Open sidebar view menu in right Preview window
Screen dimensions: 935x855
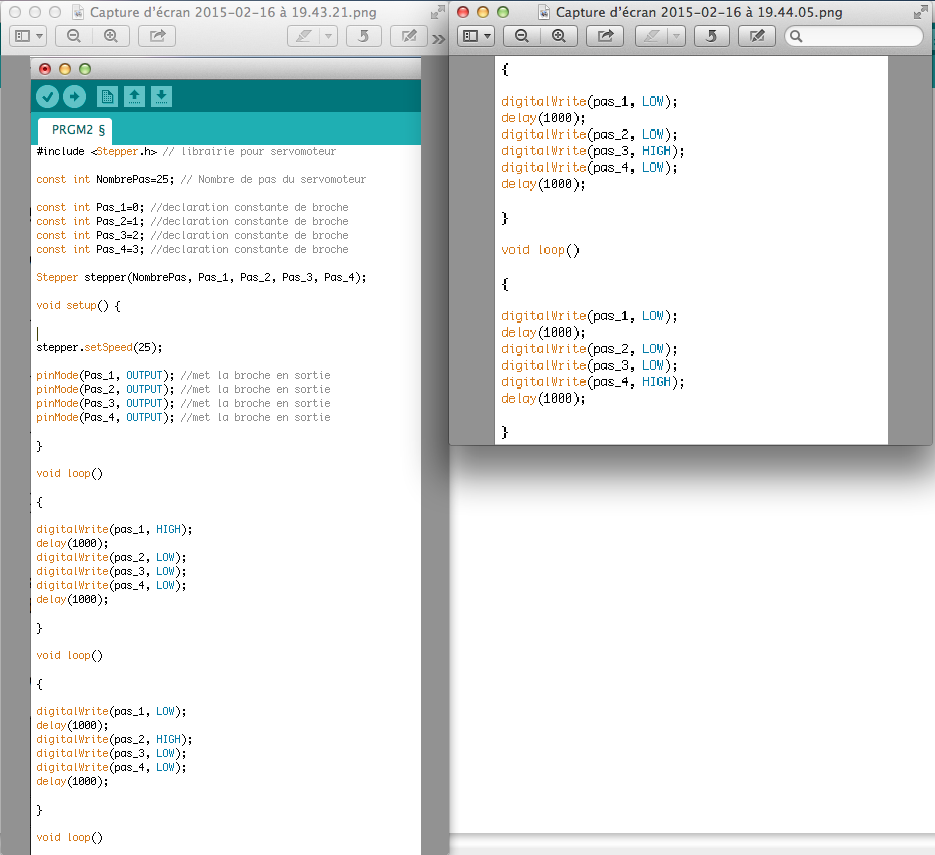[476, 36]
